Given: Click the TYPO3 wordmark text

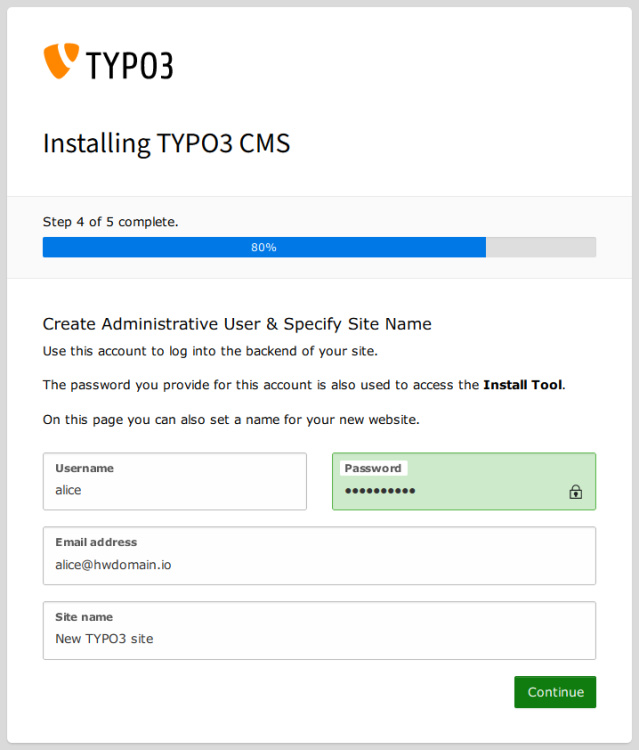Looking at the screenshot, I should 130,66.
